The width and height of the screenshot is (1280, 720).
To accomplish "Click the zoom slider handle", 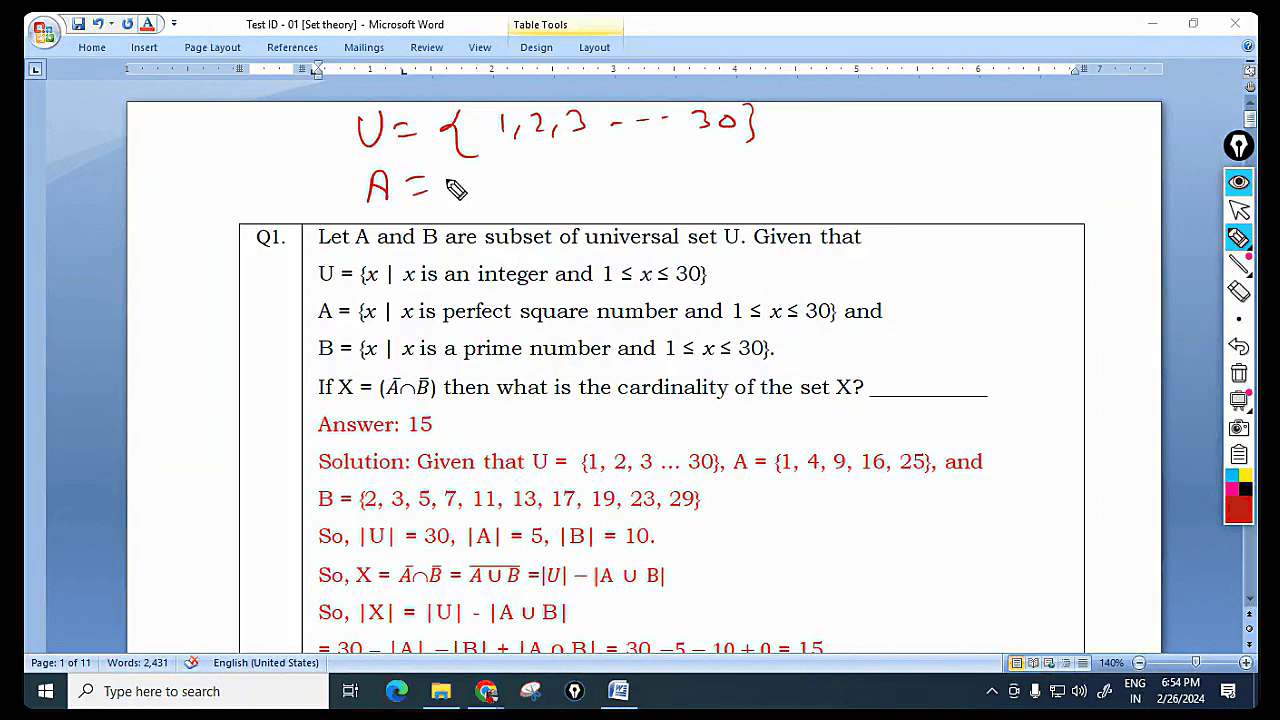I will tap(1195, 663).
